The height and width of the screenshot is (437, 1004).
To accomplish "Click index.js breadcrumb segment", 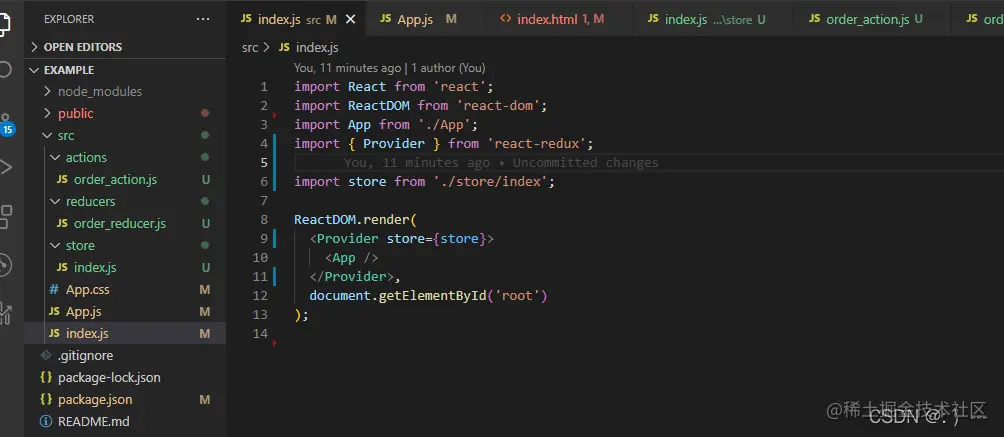I will 309,47.
